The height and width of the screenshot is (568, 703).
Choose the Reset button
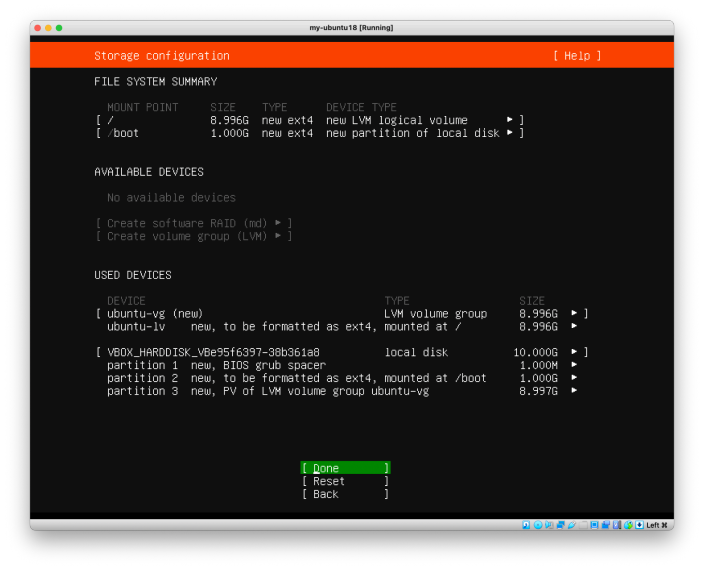pos(345,481)
